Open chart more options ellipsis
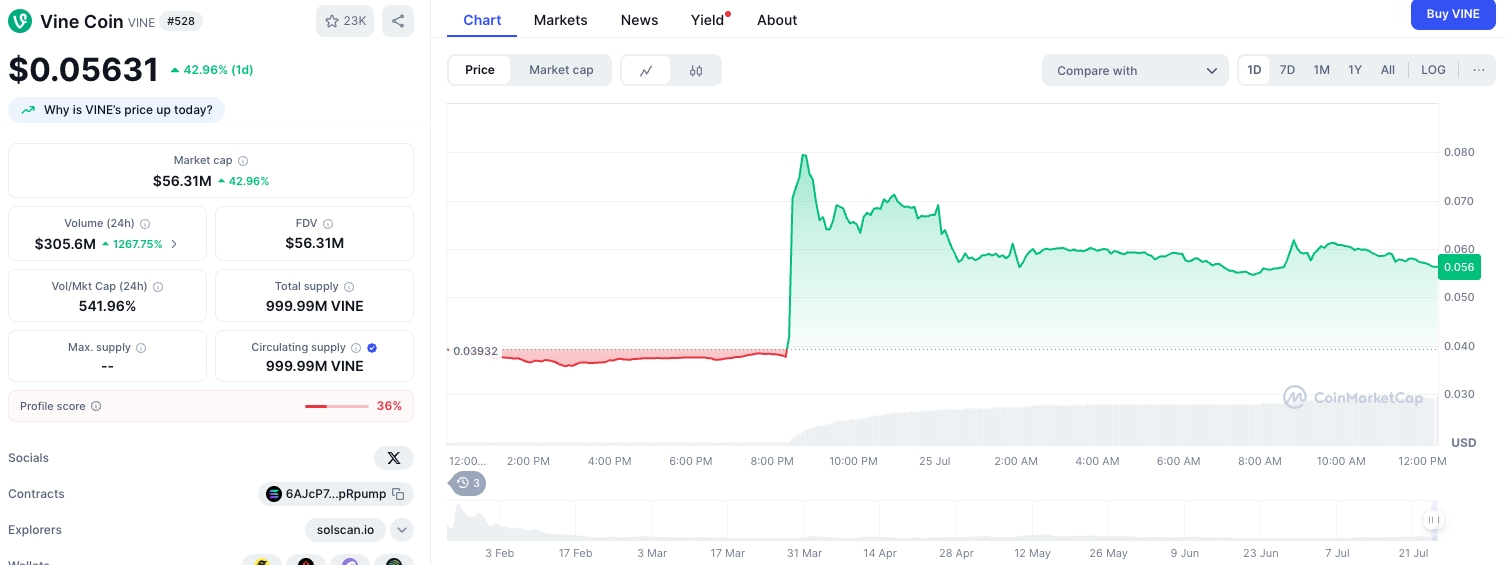The image size is (1505, 565). point(1478,70)
